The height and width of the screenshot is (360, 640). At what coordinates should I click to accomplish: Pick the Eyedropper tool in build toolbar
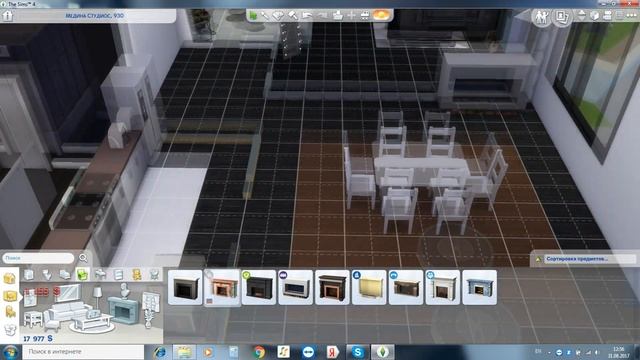pos(265,16)
